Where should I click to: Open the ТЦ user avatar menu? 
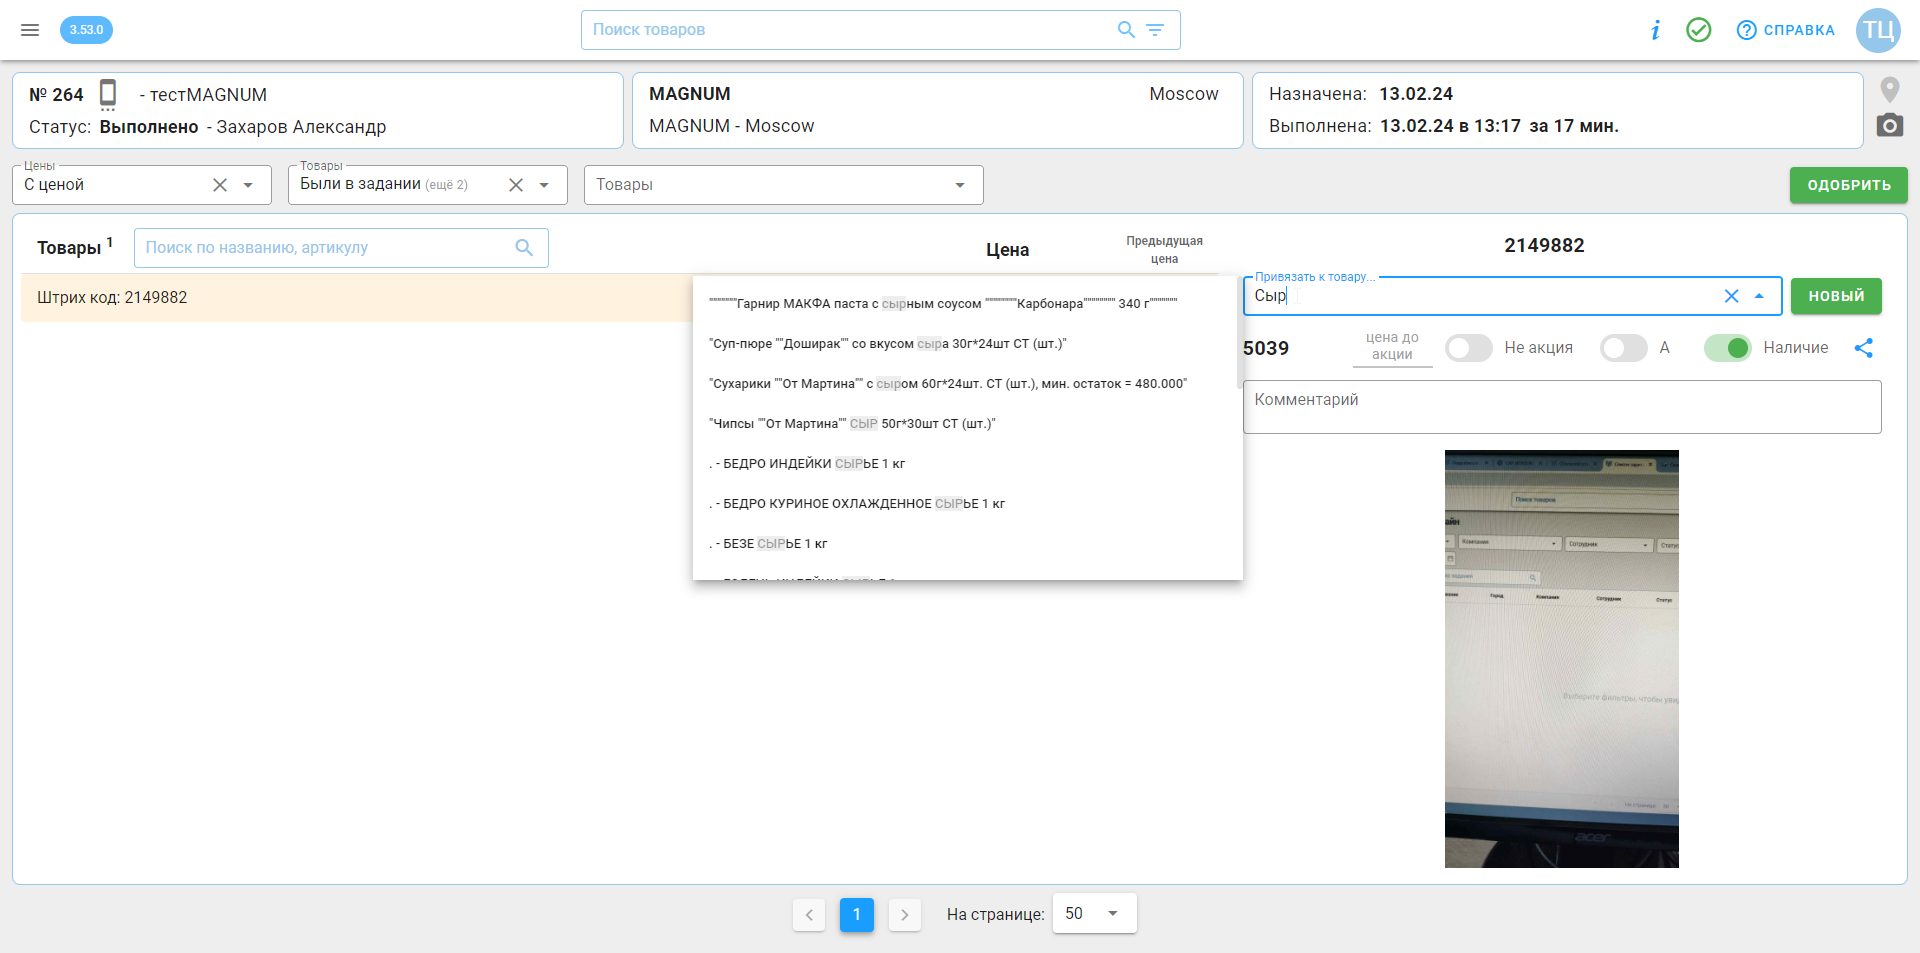point(1878,30)
